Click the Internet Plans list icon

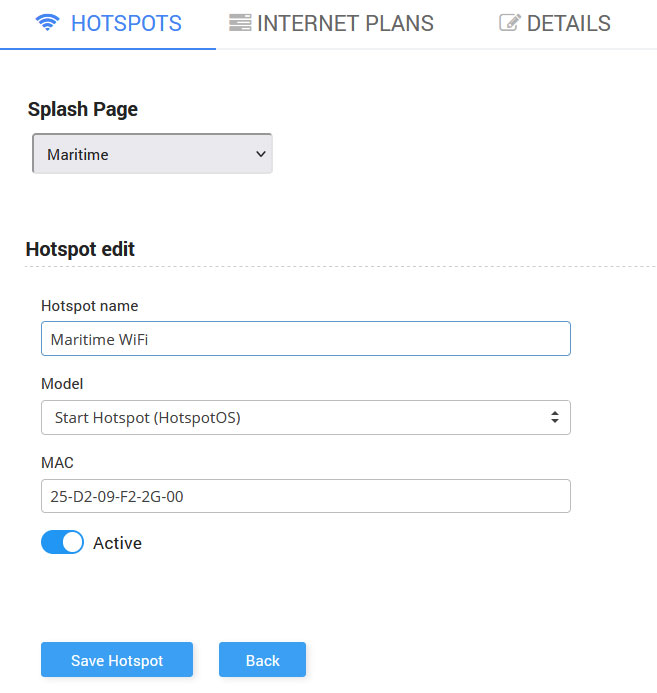coord(240,23)
